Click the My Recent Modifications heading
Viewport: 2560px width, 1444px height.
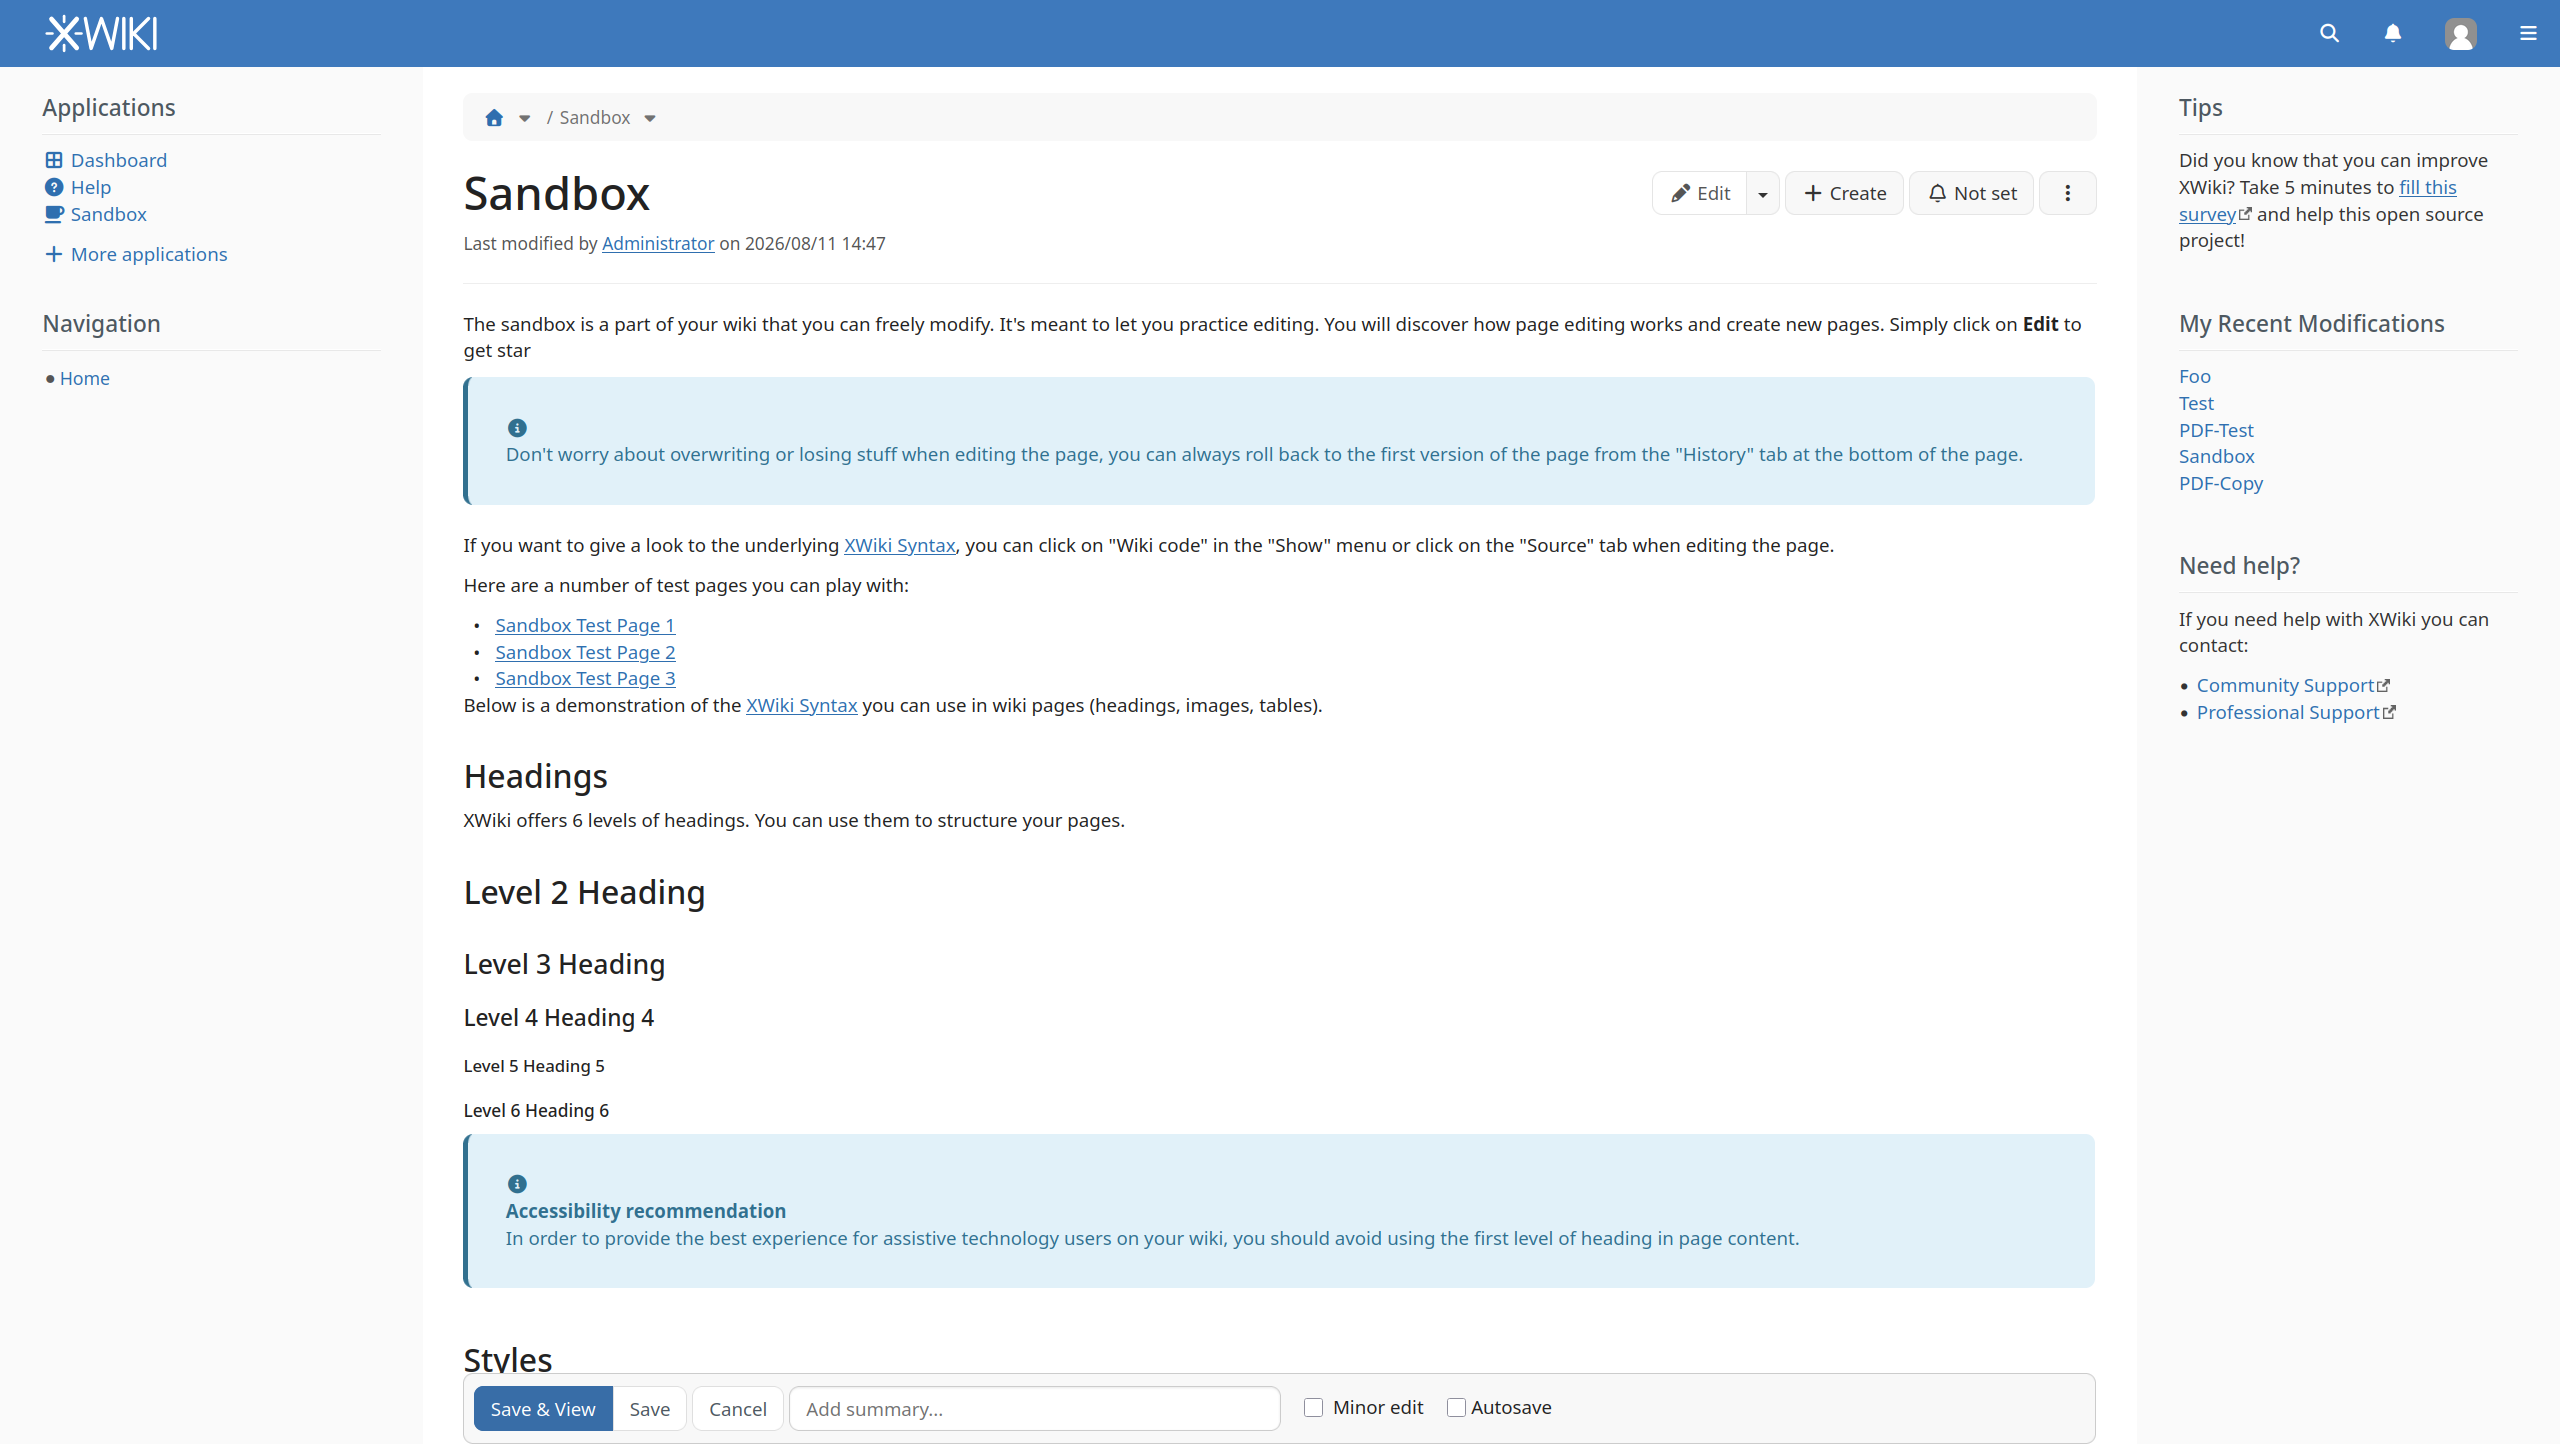coord(2312,324)
